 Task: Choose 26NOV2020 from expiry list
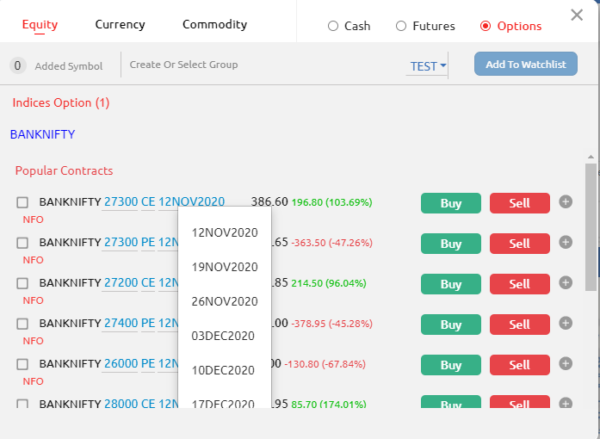225,302
